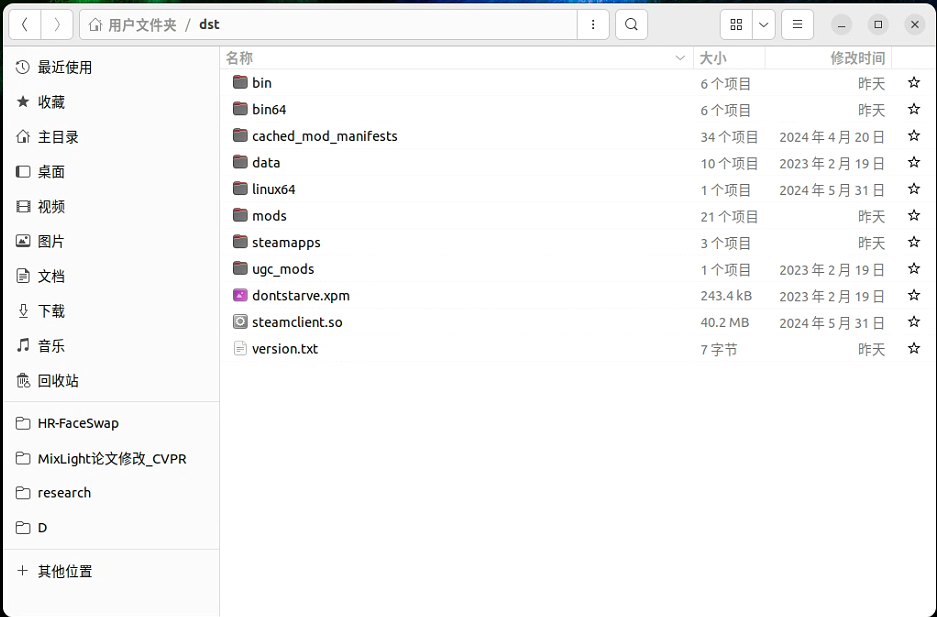Select the ugc_mods folder icon
937x617 pixels.
pos(240,268)
